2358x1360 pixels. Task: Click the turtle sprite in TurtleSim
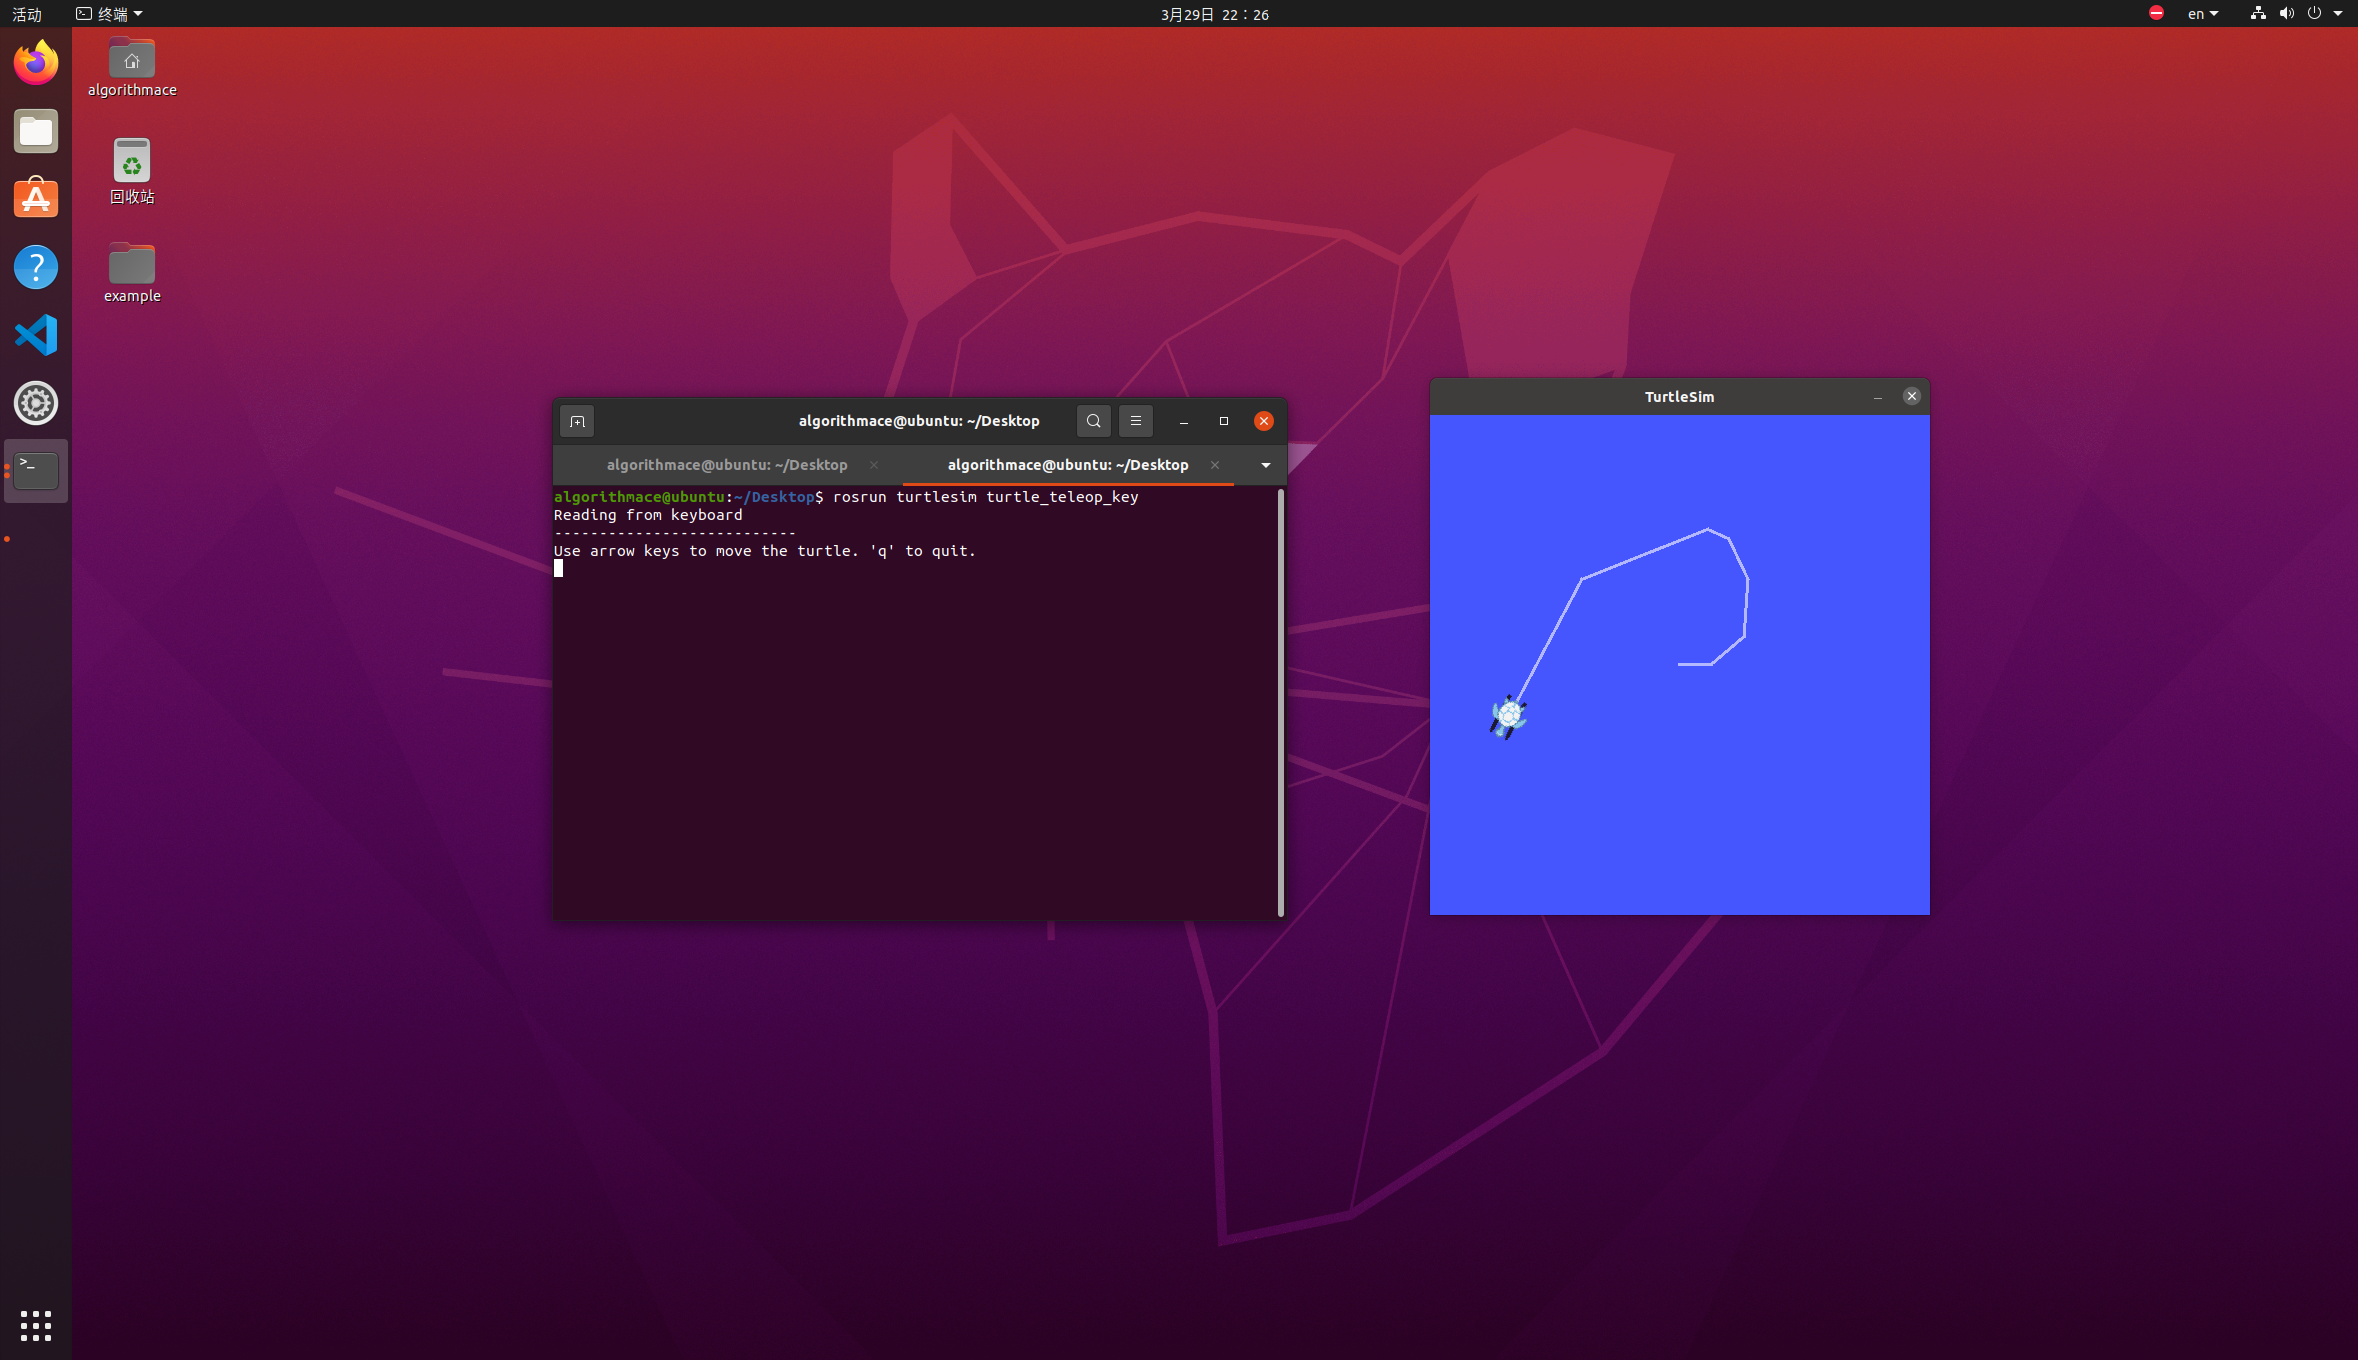(1508, 716)
